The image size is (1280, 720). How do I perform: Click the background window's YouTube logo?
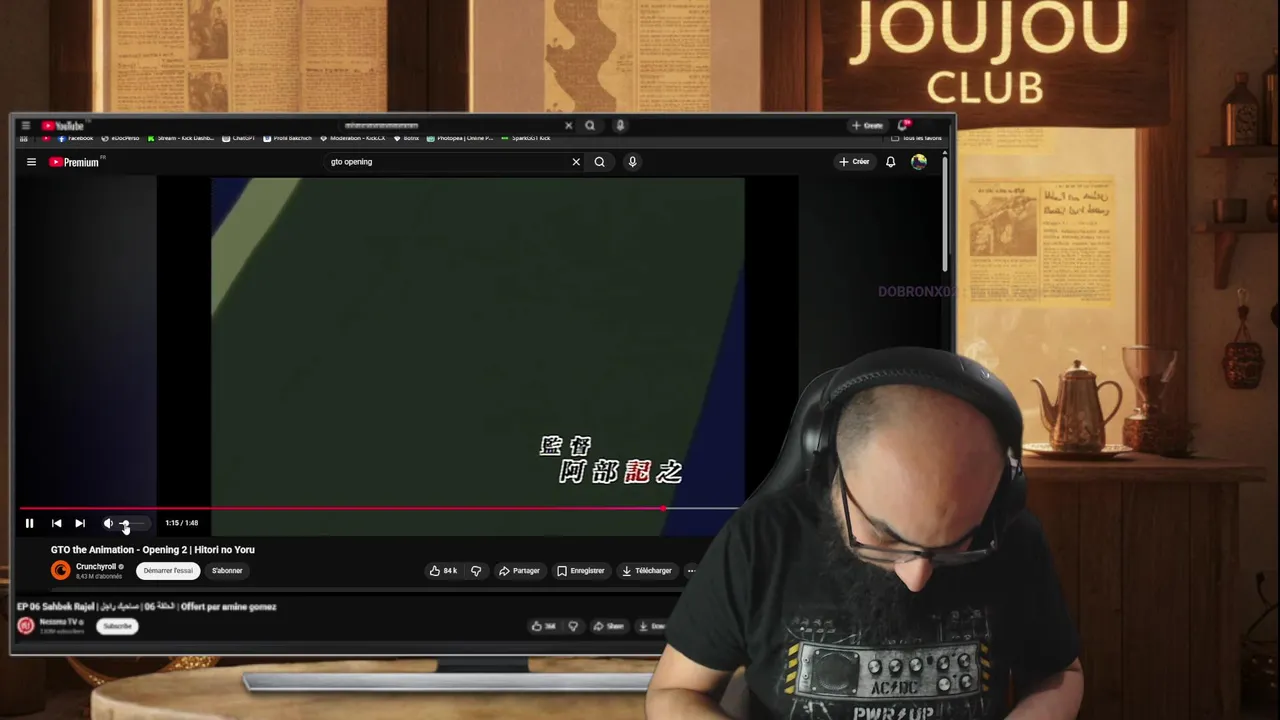click(63, 126)
